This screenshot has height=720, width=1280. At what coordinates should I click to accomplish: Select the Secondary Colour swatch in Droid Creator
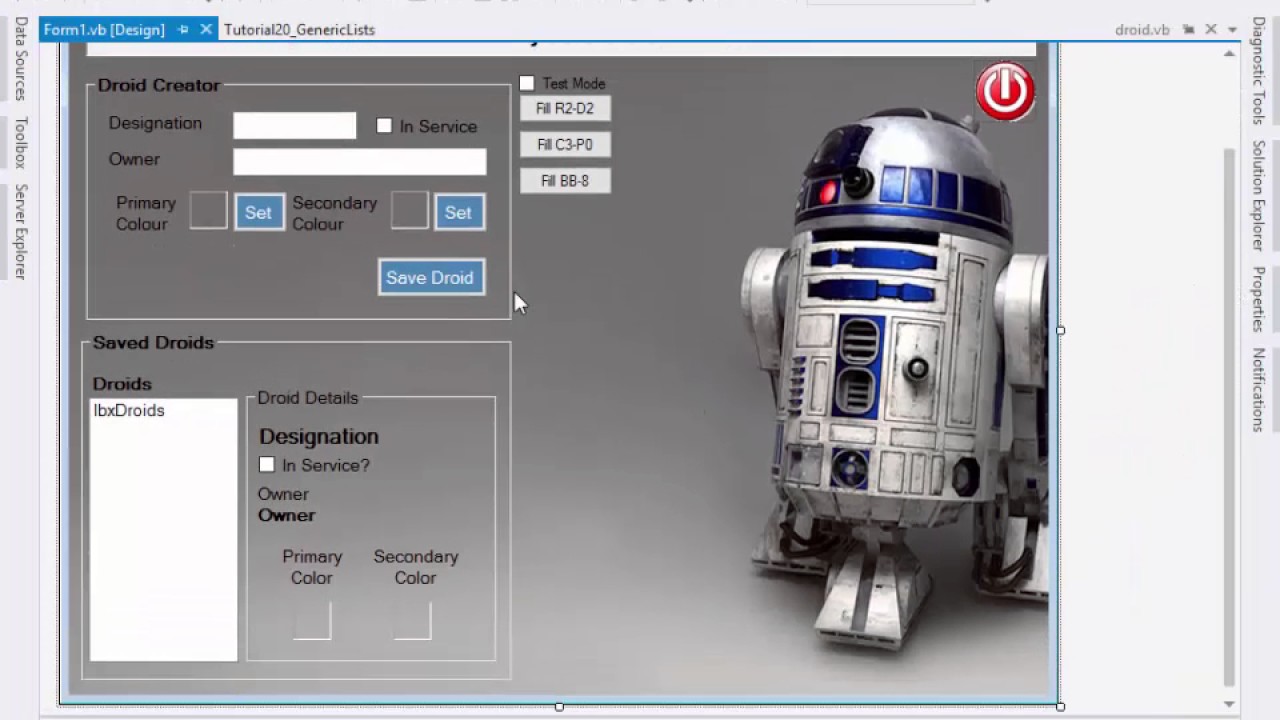(409, 210)
